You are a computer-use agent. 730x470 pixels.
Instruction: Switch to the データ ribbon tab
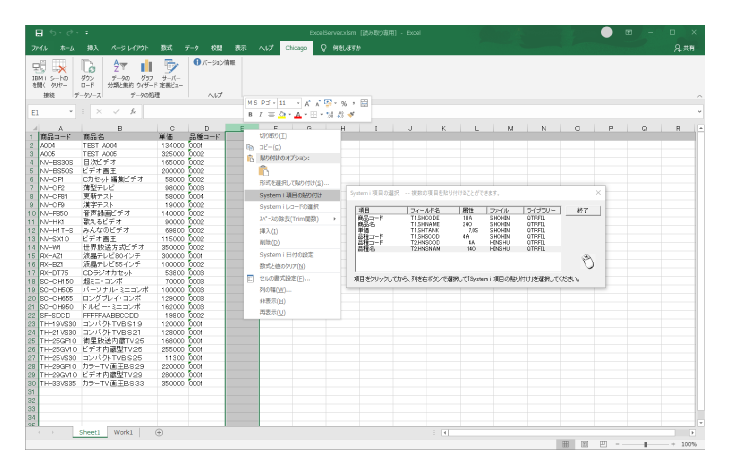point(191,48)
